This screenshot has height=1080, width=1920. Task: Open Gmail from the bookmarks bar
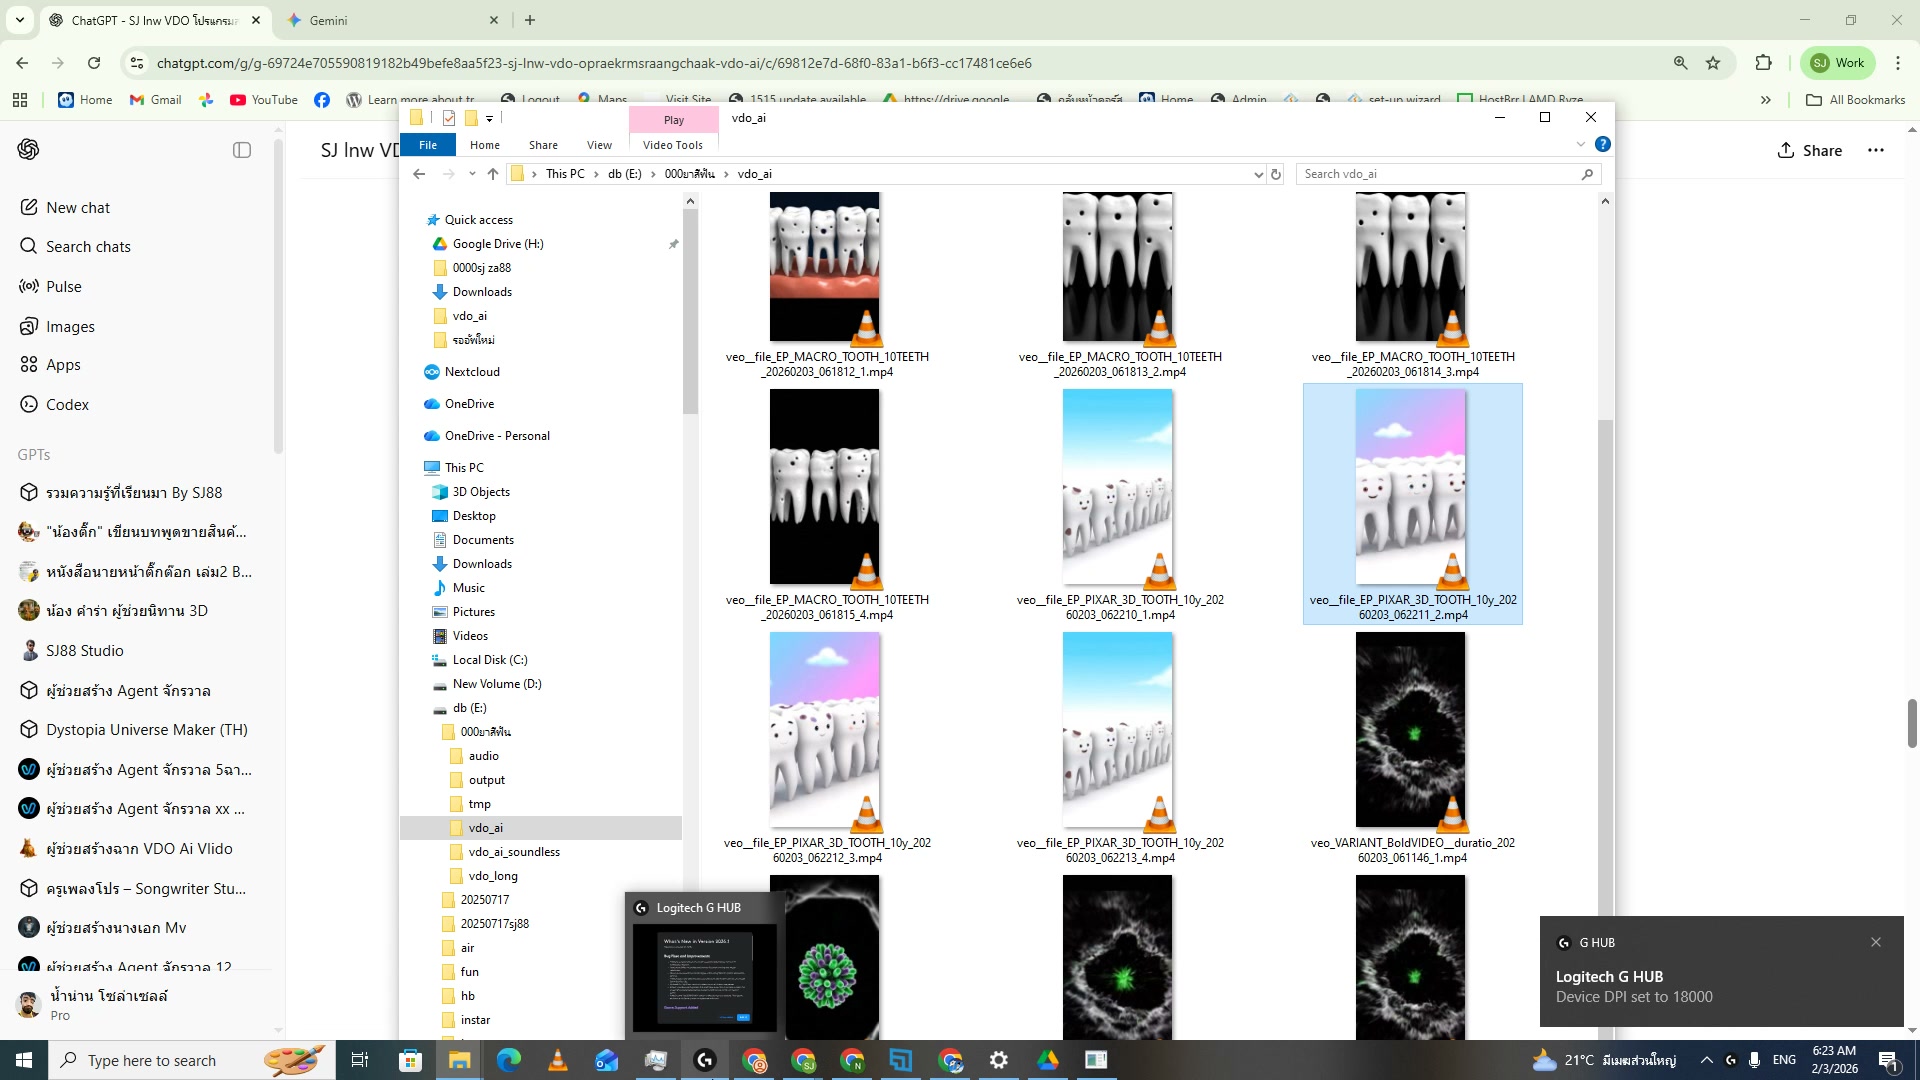point(155,100)
